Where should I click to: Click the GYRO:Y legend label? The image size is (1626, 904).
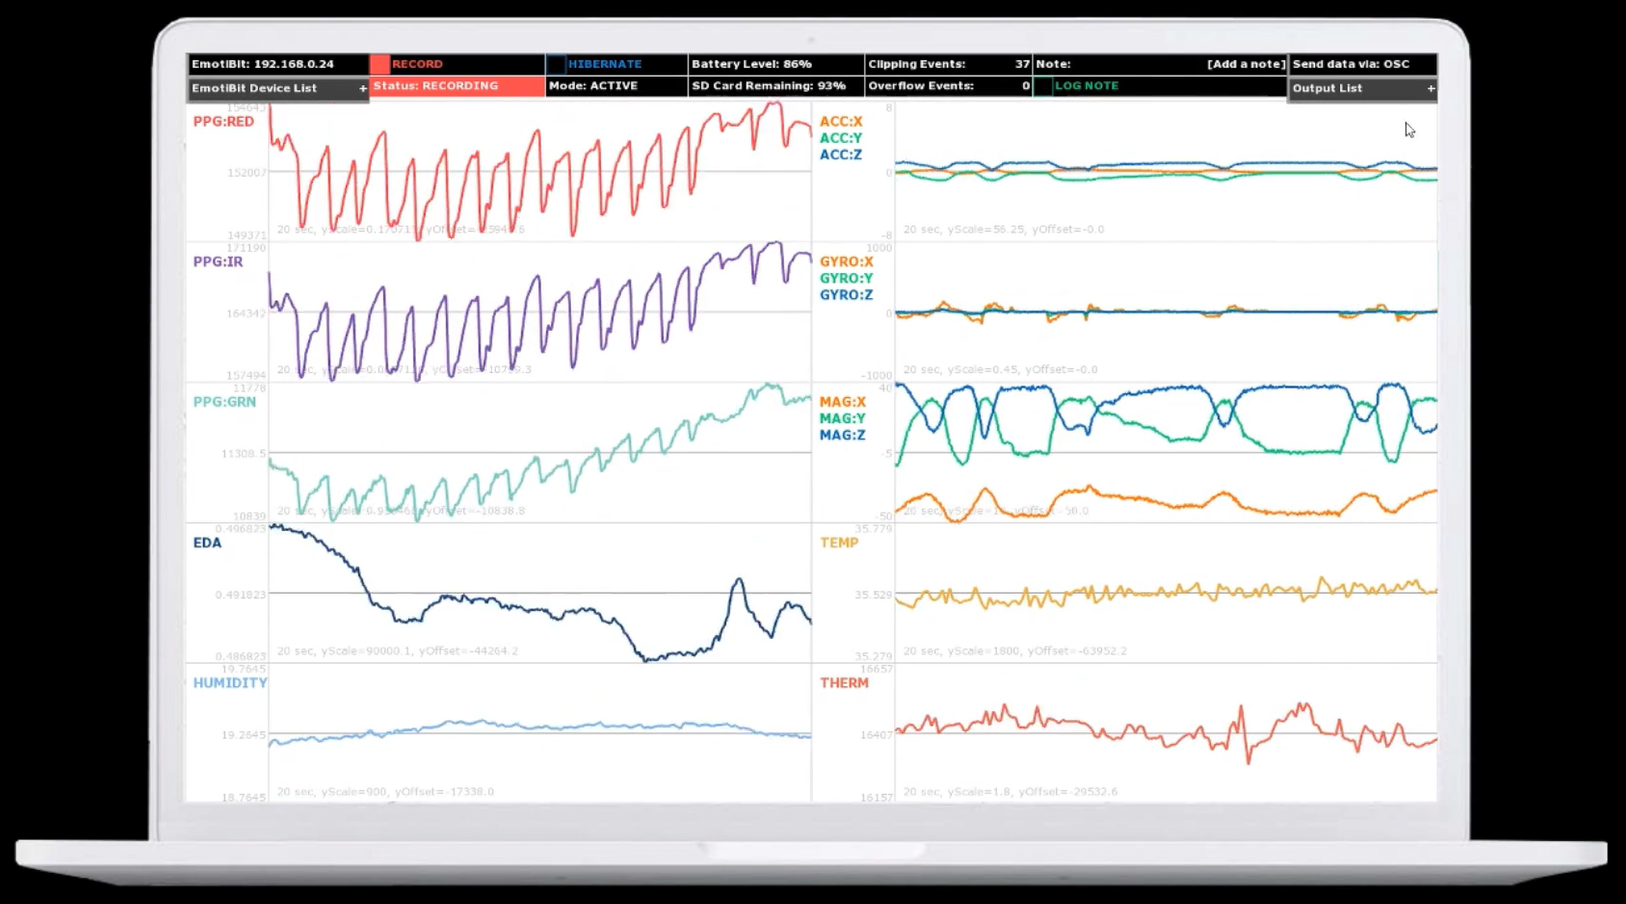tap(846, 278)
